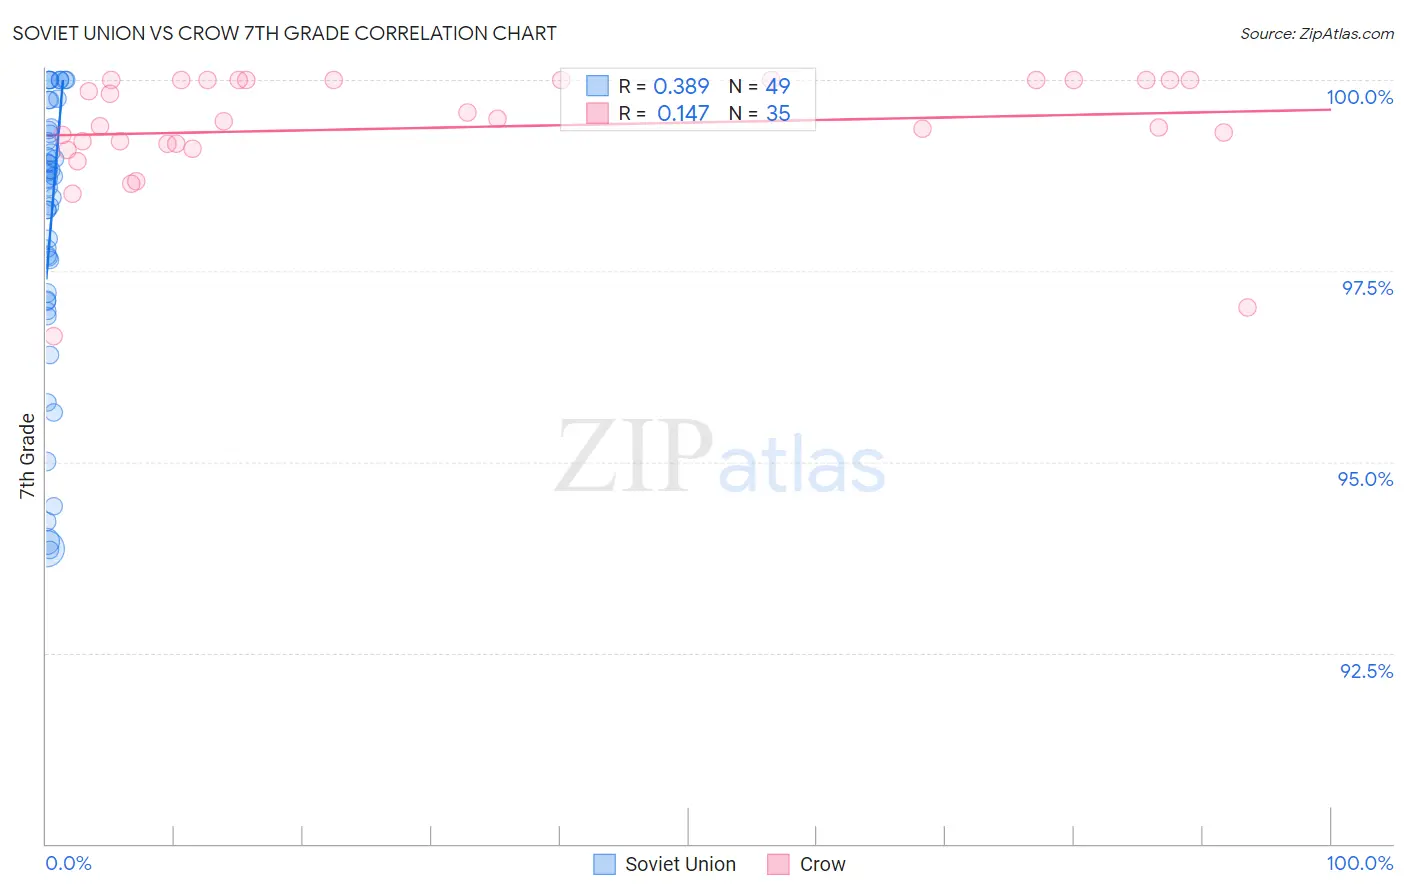Click the chart title text

(284, 33)
